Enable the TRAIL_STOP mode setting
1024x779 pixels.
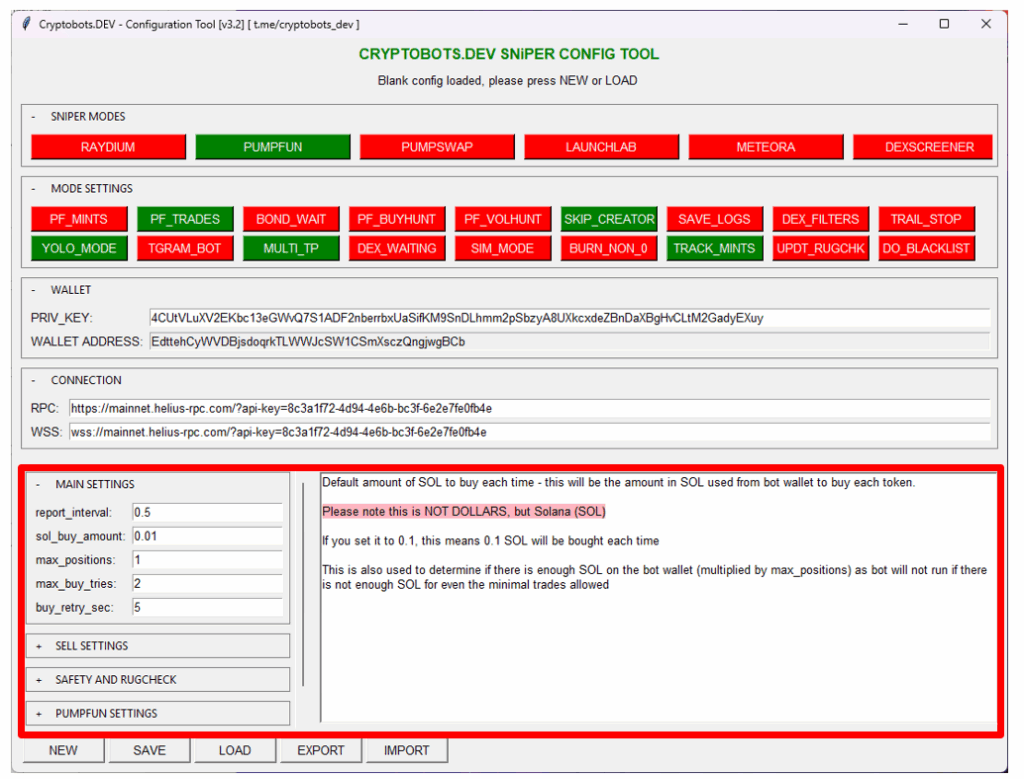point(926,219)
